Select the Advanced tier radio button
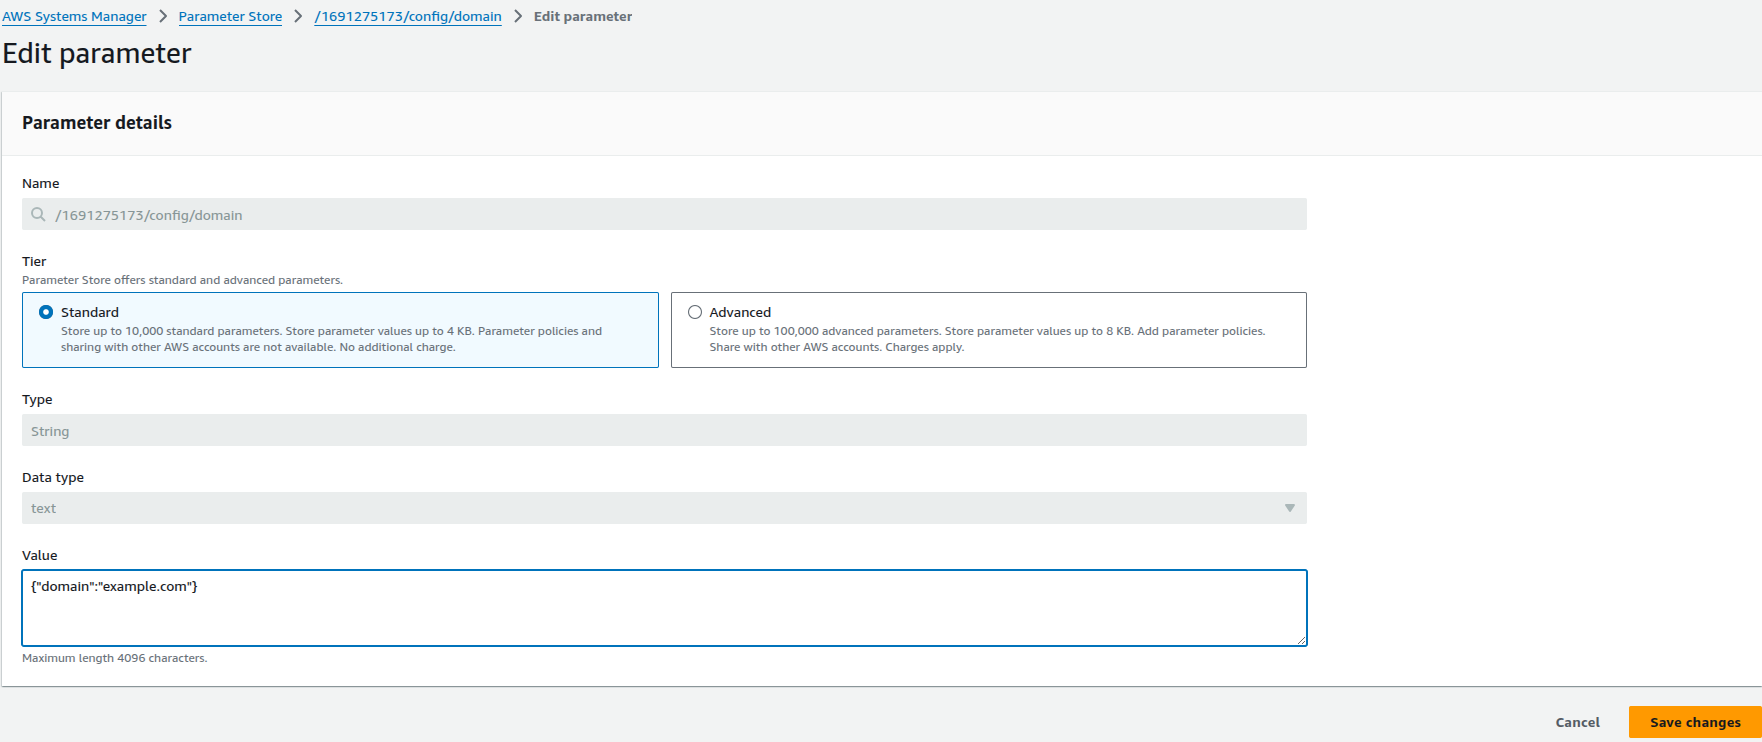Screen dimensions: 1762x742 pyautogui.click(x=695, y=312)
